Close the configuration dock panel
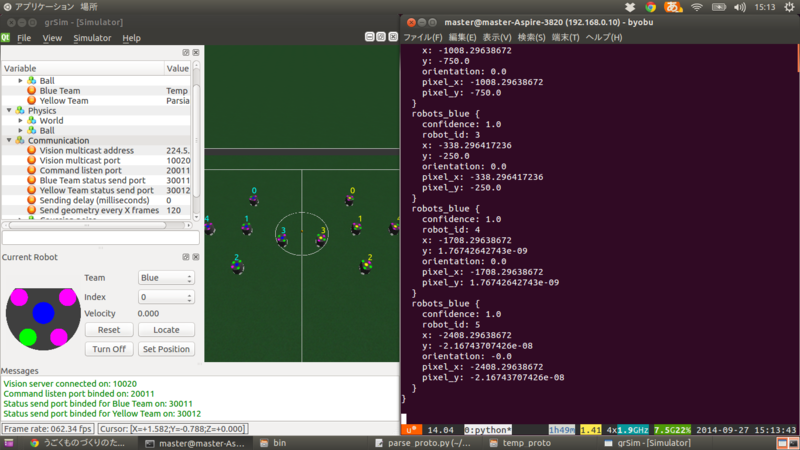This screenshot has width=800, height=450. click(x=196, y=53)
